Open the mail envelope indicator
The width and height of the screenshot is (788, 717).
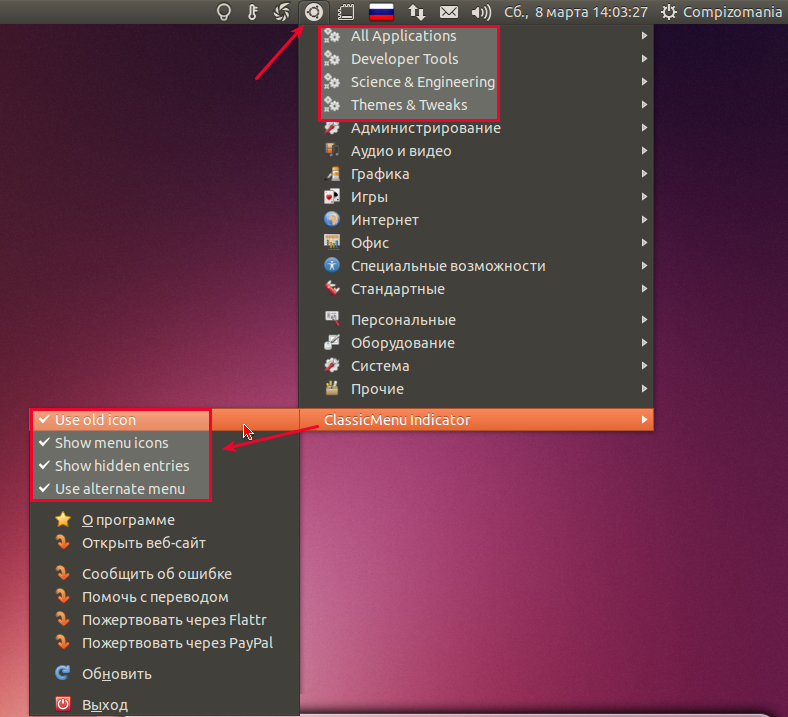449,12
